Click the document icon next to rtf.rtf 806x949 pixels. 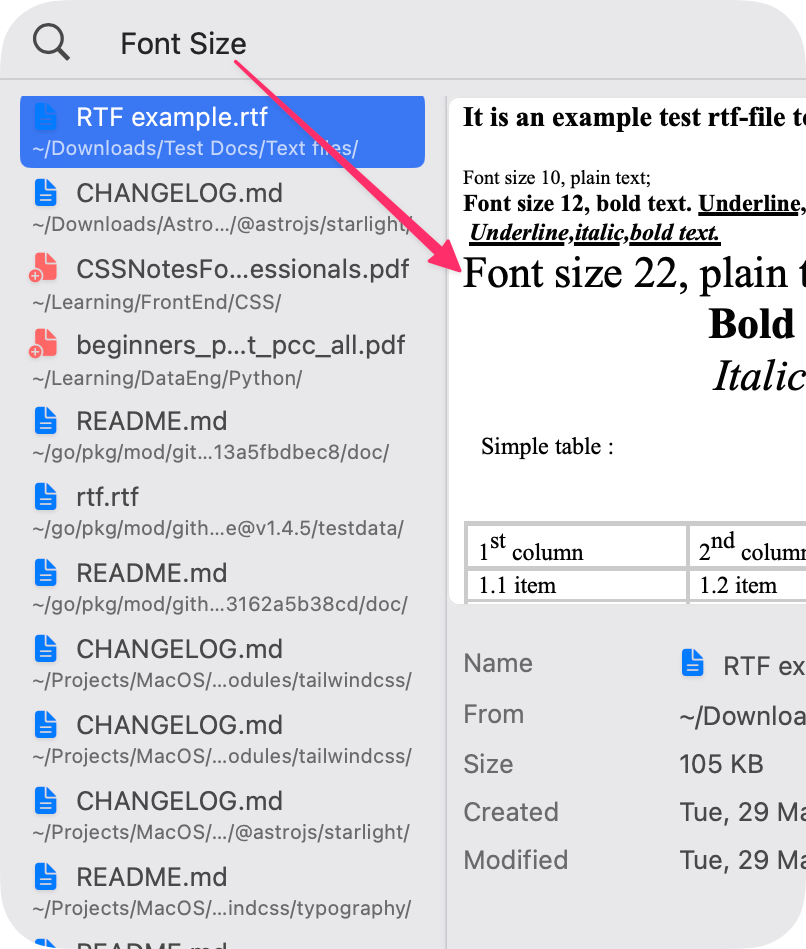pos(46,496)
